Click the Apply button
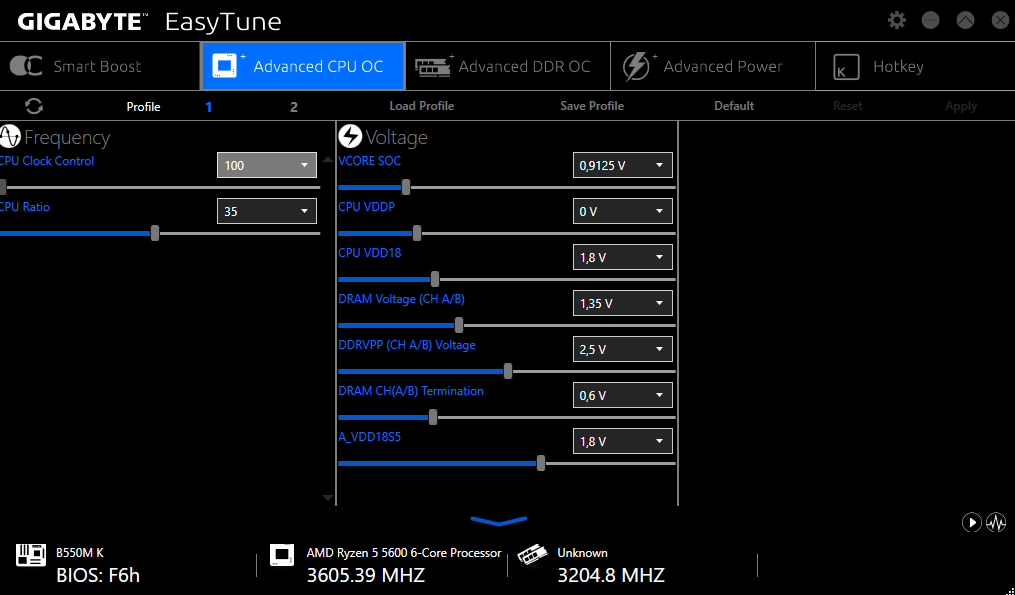The image size is (1015, 595). 961,106
